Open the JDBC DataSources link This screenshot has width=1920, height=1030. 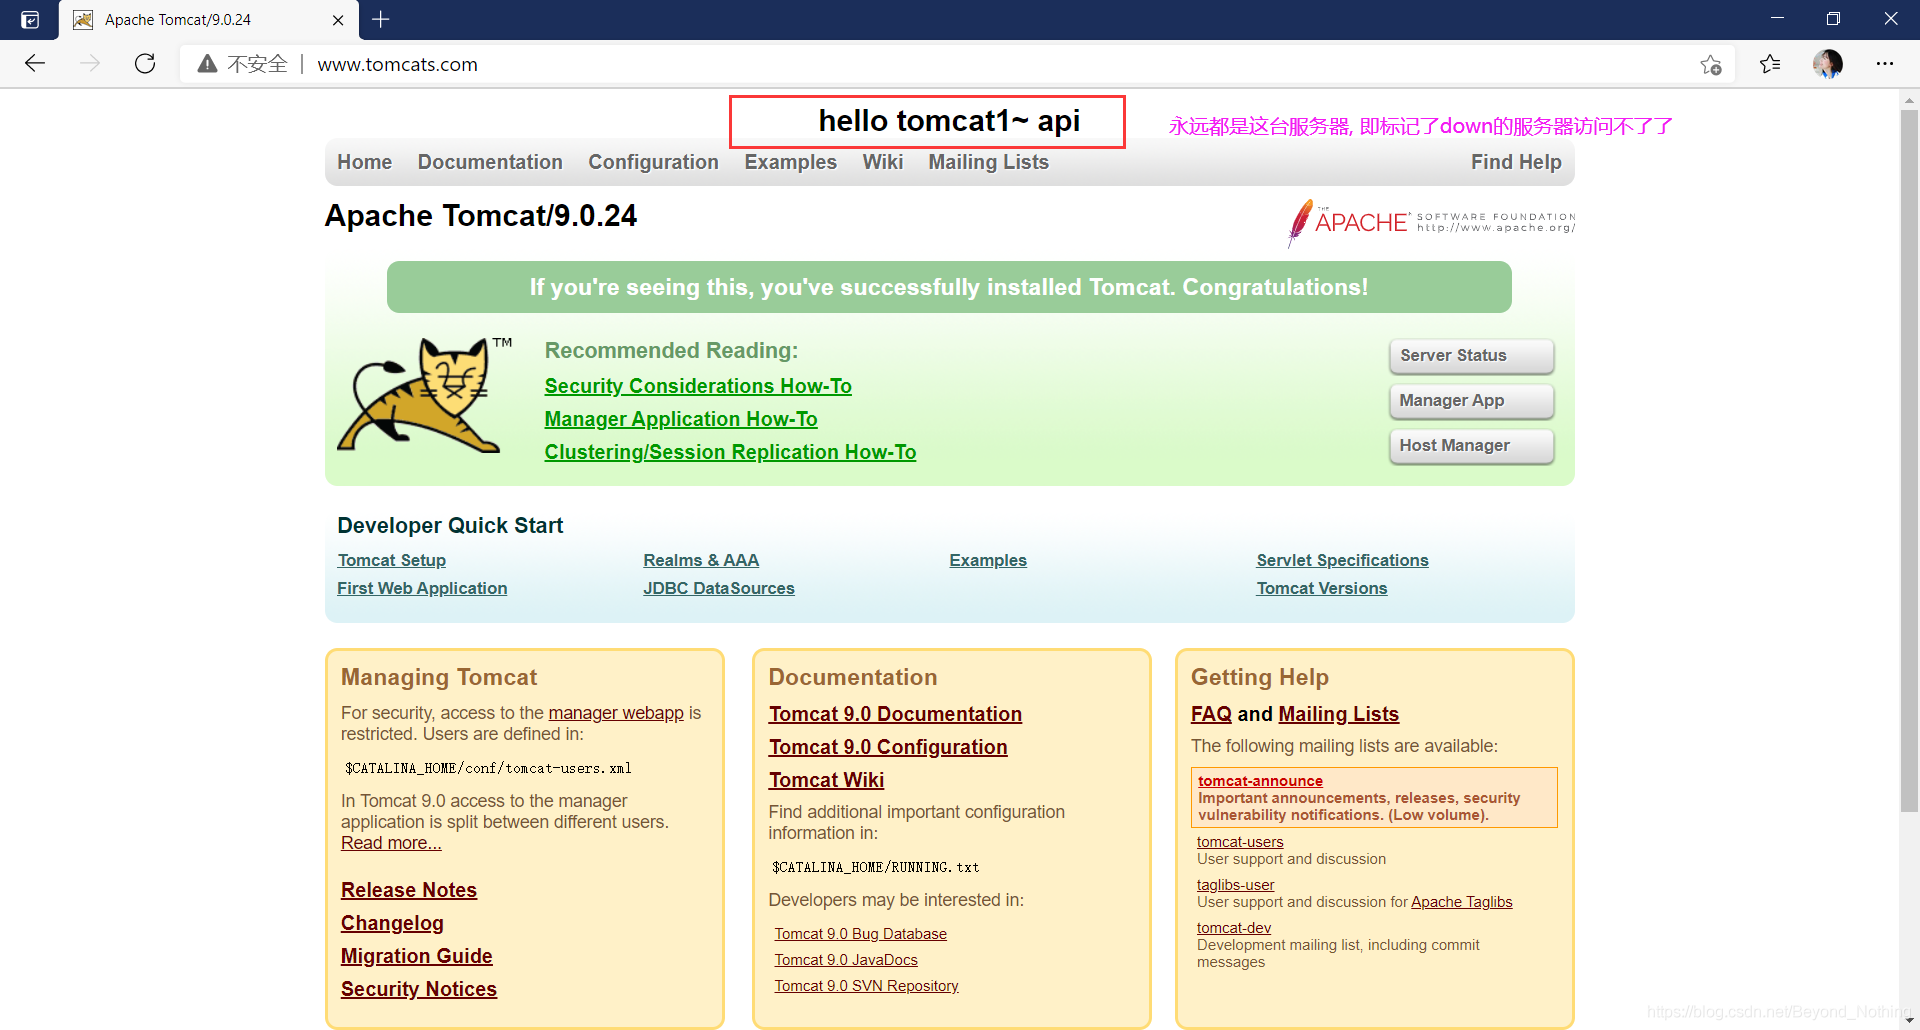[x=719, y=588]
